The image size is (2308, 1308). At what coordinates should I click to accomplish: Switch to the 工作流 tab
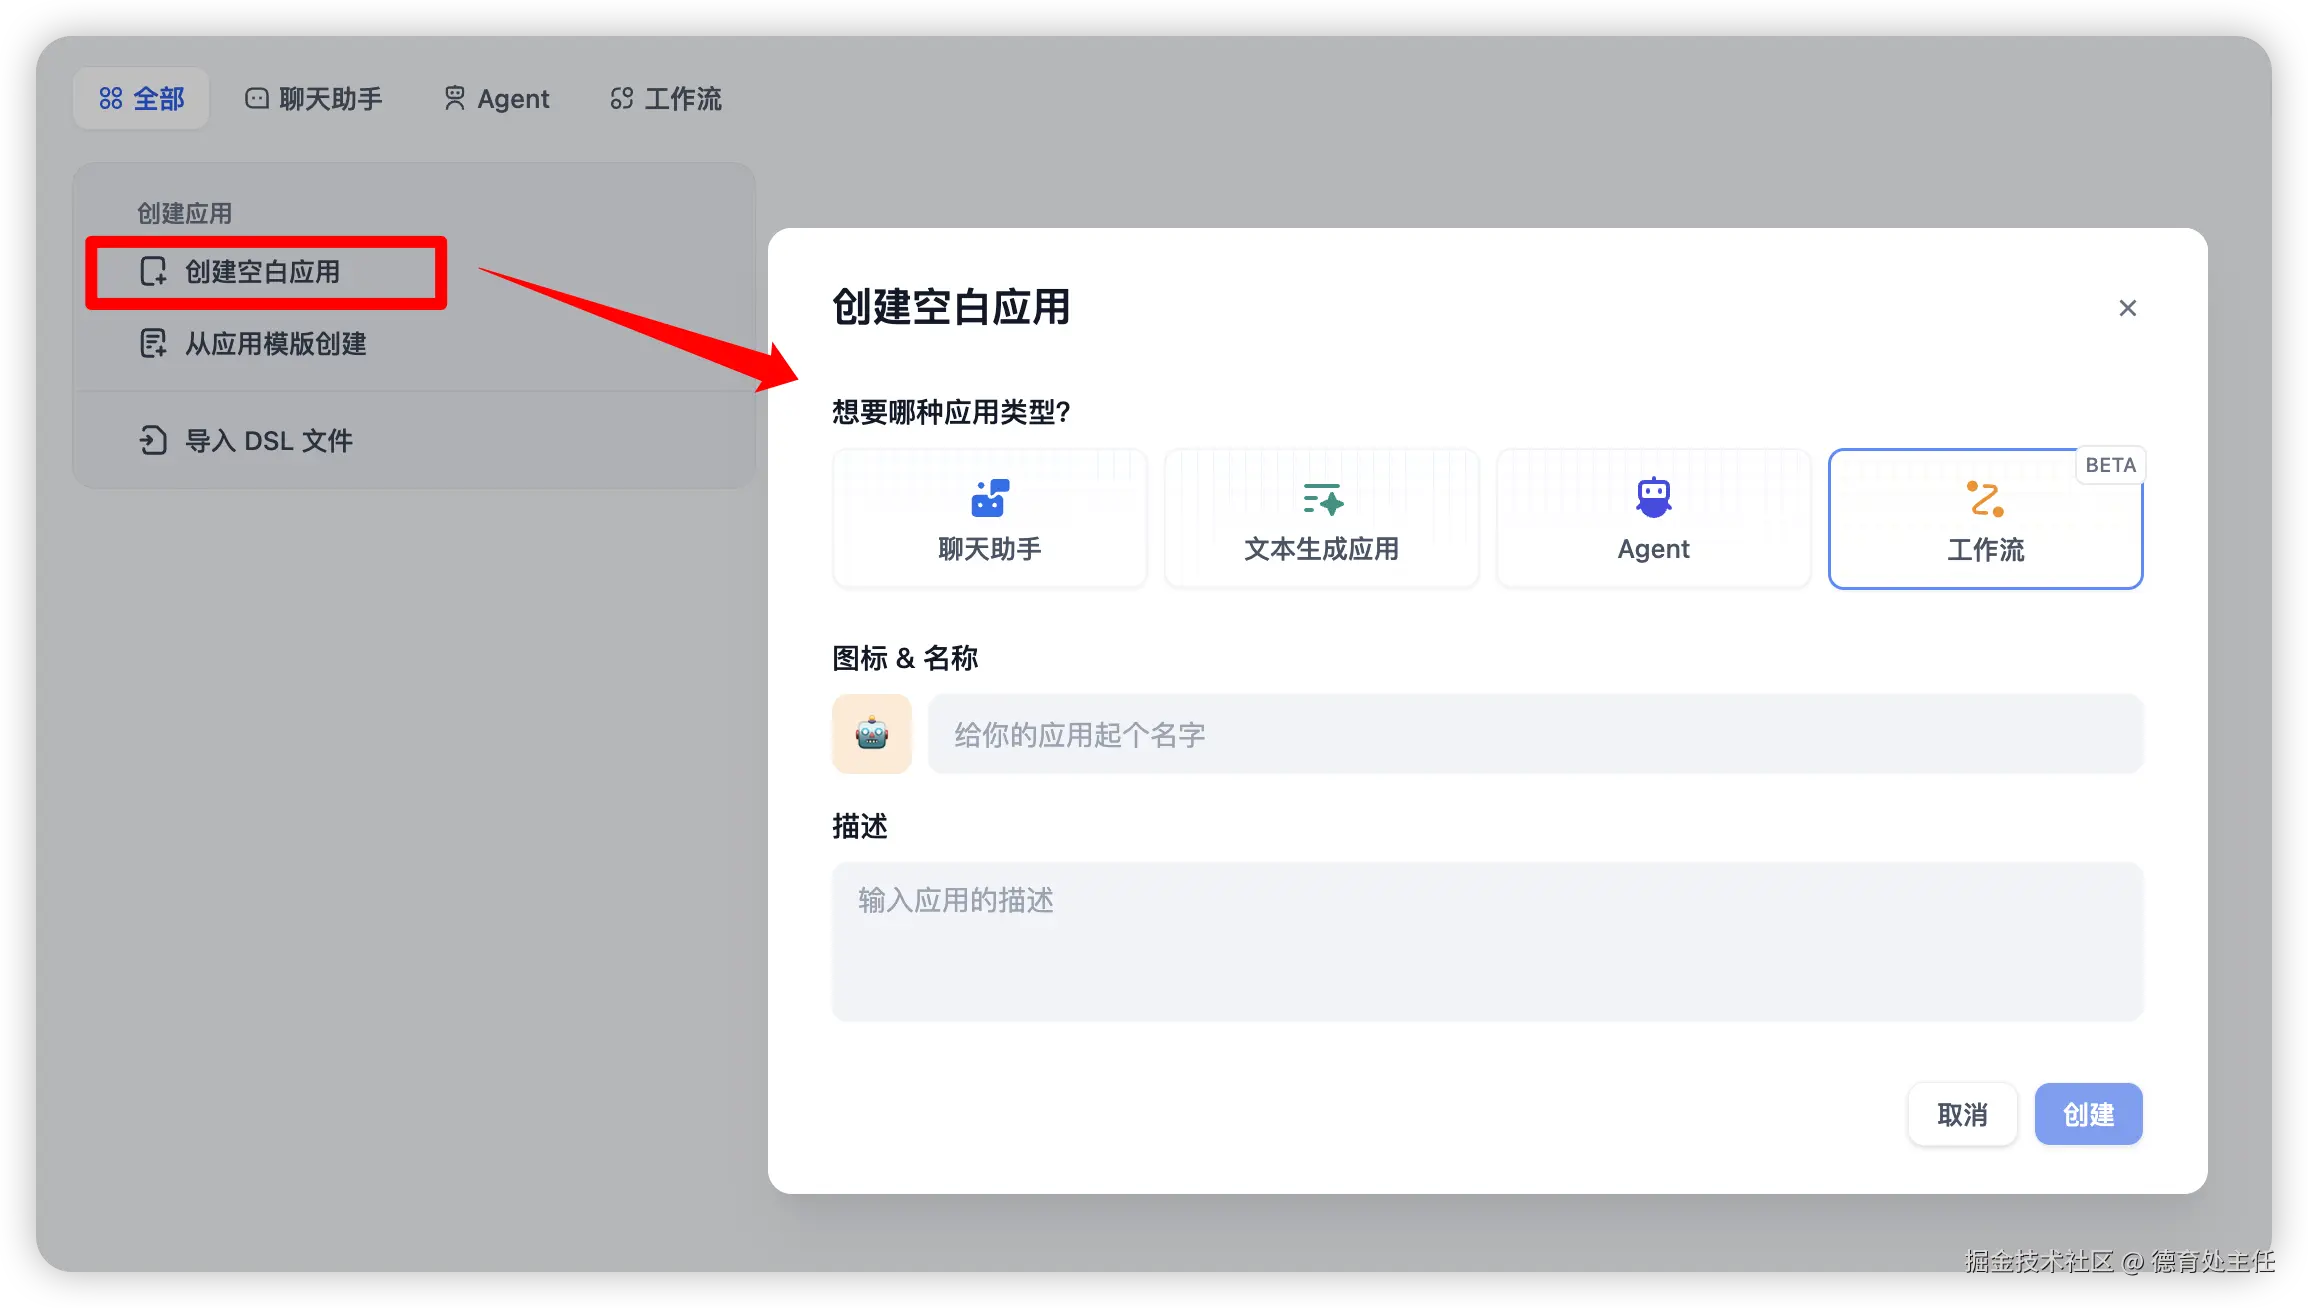coord(664,97)
